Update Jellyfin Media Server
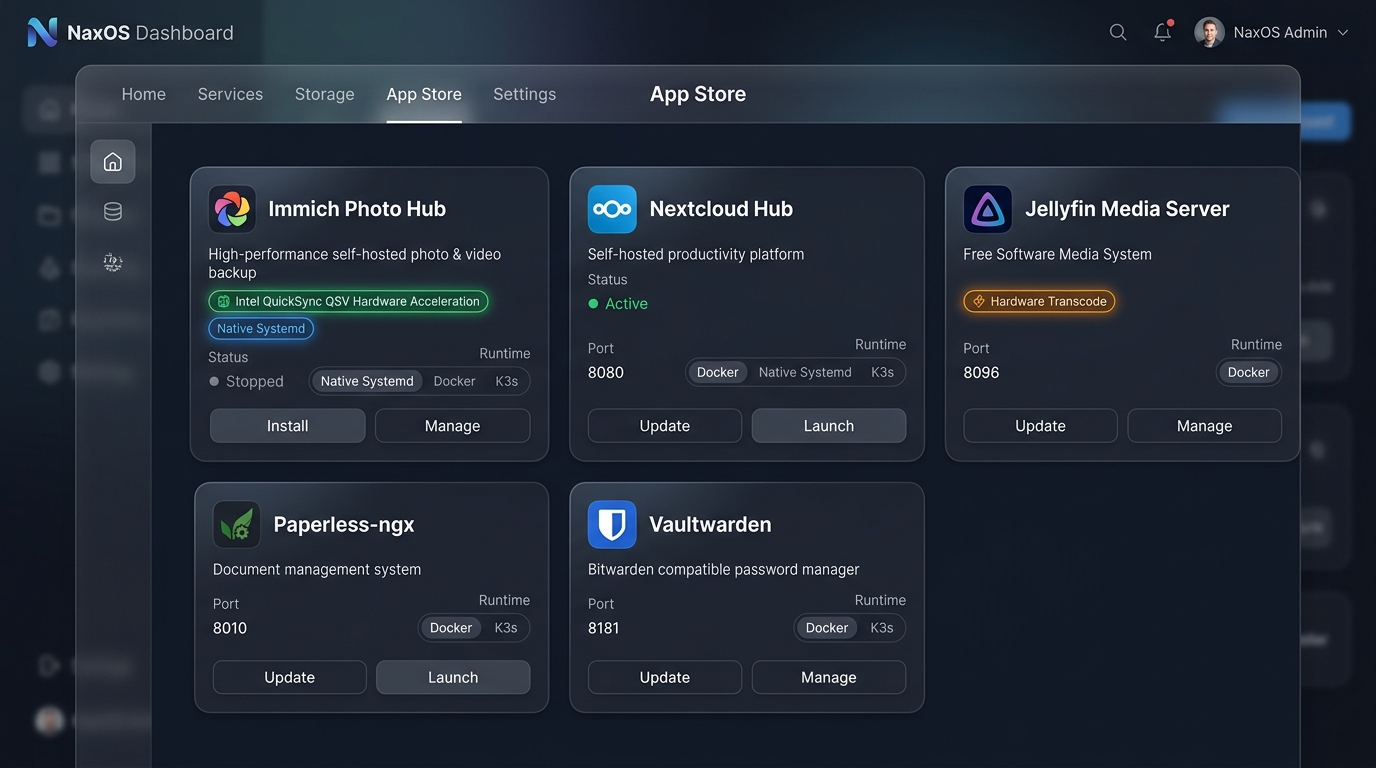 (1041, 426)
